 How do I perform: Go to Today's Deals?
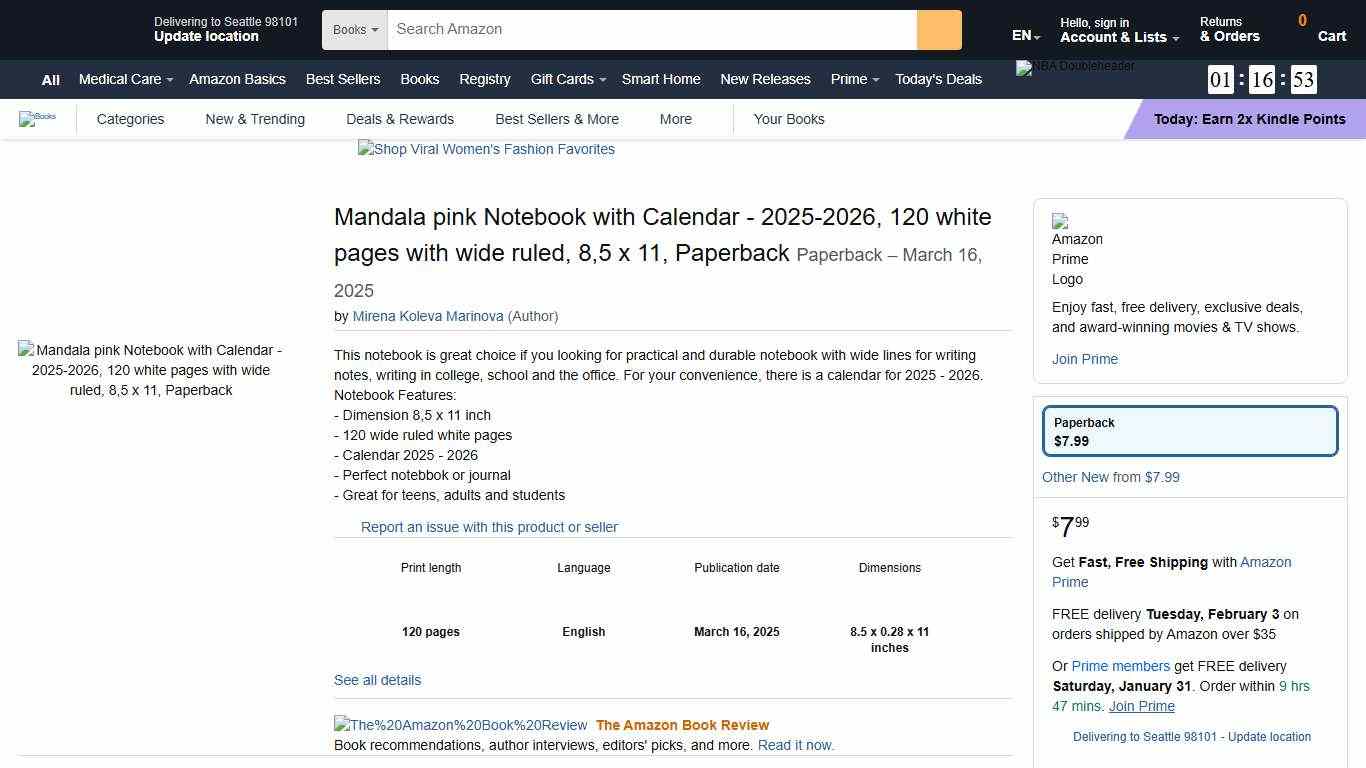(x=938, y=79)
